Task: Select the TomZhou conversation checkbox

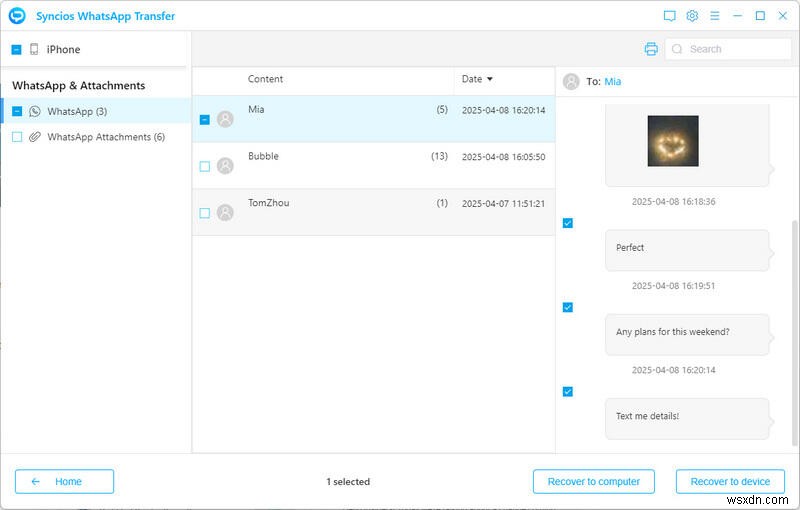Action: coord(205,213)
